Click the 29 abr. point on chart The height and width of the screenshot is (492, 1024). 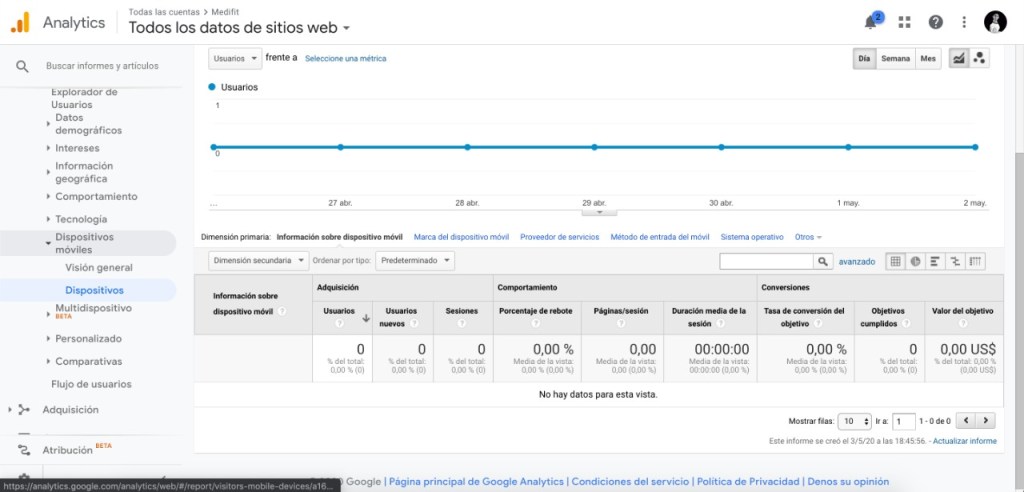[x=594, y=147]
